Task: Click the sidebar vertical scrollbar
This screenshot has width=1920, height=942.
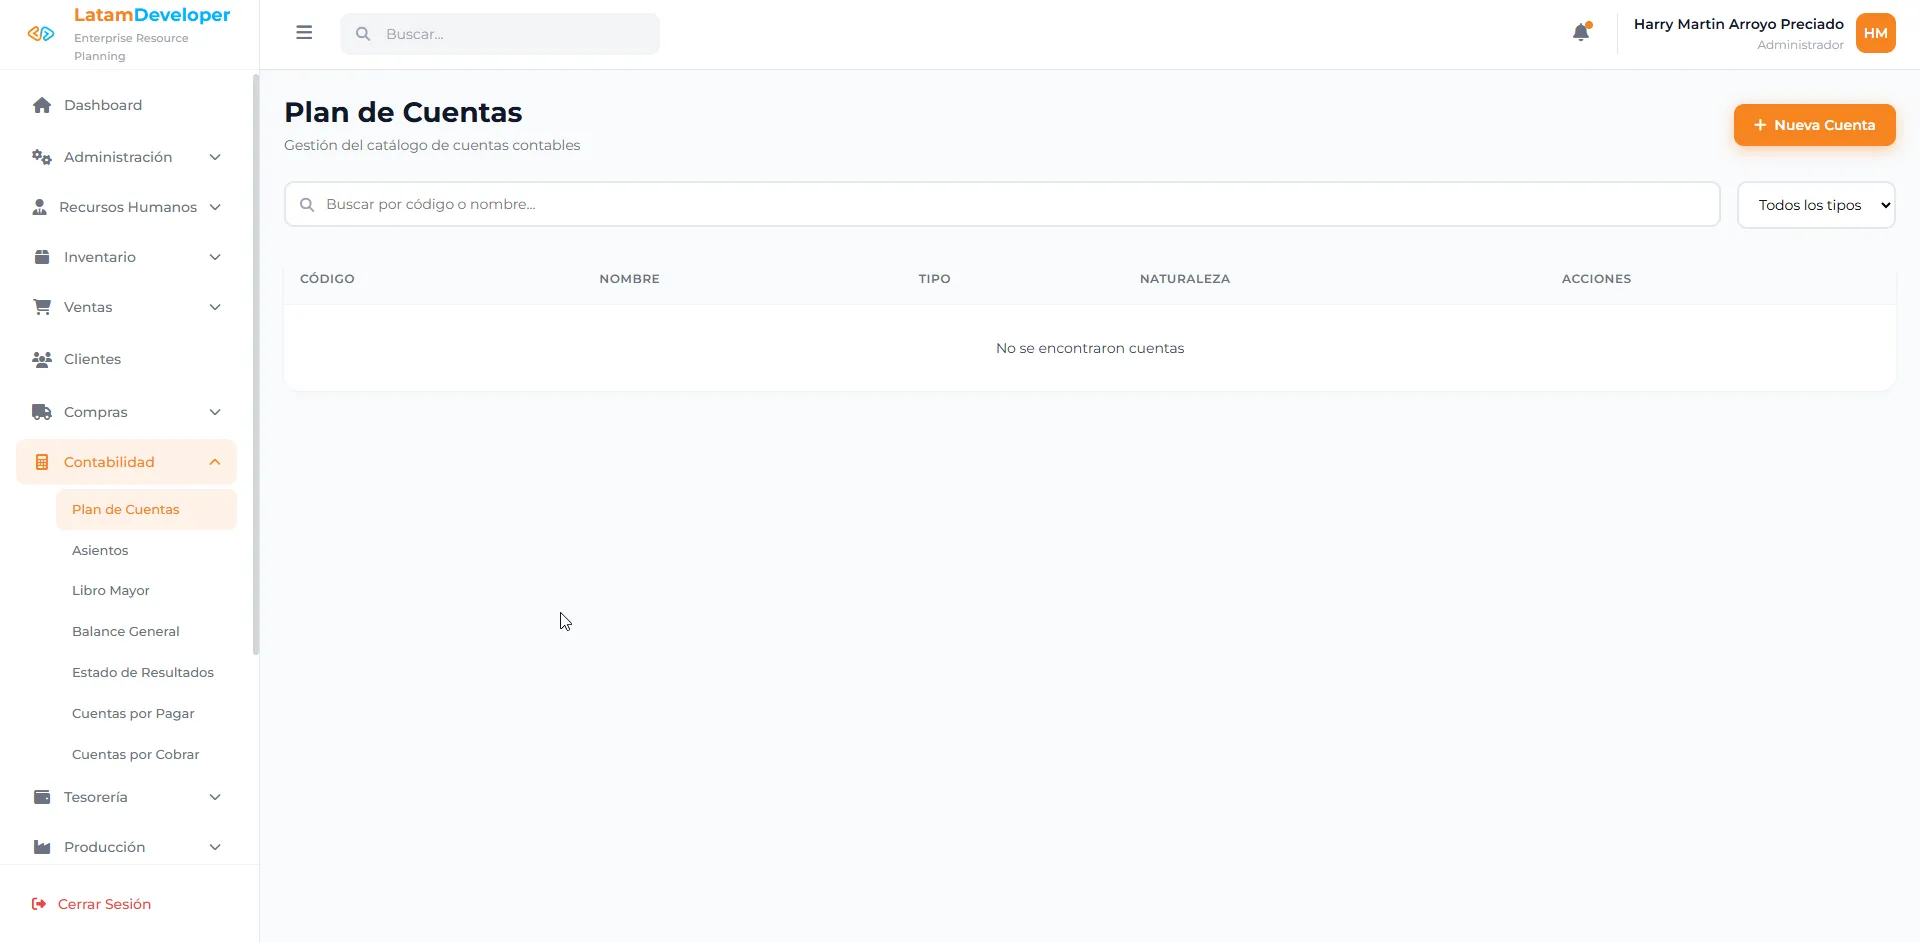Action: point(256,365)
